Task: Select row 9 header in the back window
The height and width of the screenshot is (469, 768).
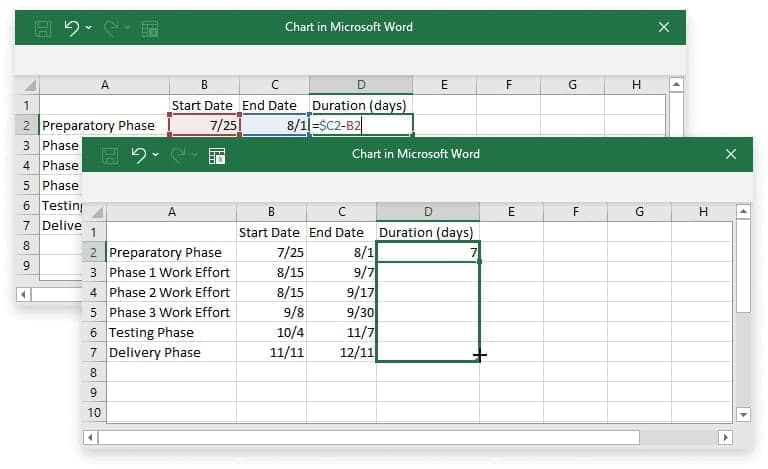Action: pos(26,265)
